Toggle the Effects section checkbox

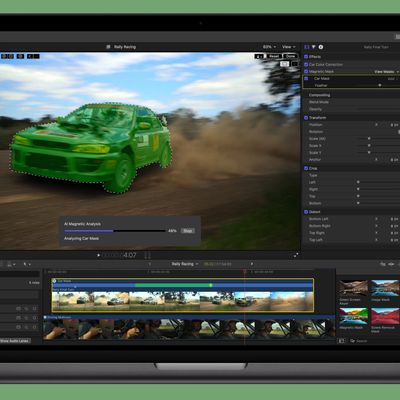pyautogui.click(x=306, y=57)
